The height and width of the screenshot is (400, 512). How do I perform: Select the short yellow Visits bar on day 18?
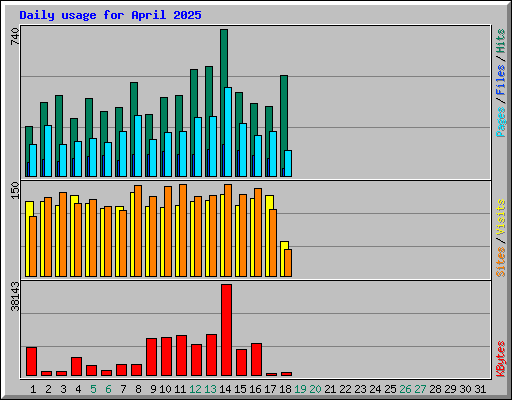283,259
